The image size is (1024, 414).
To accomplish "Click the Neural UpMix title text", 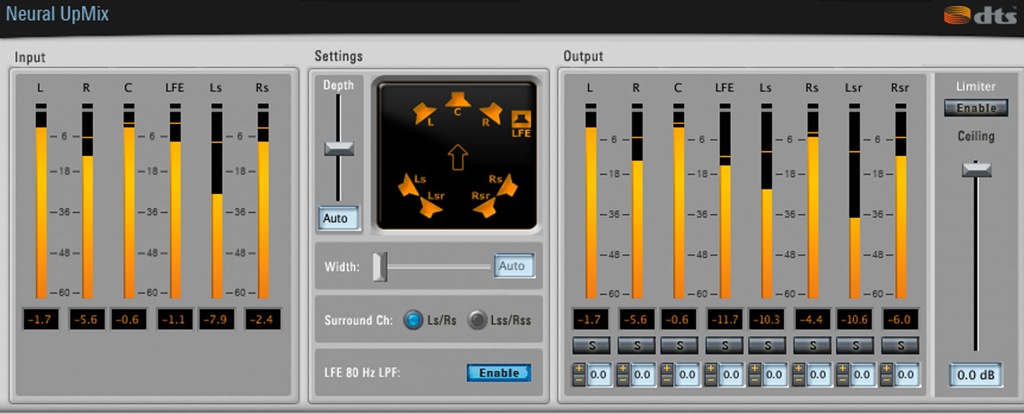I will [x=57, y=14].
